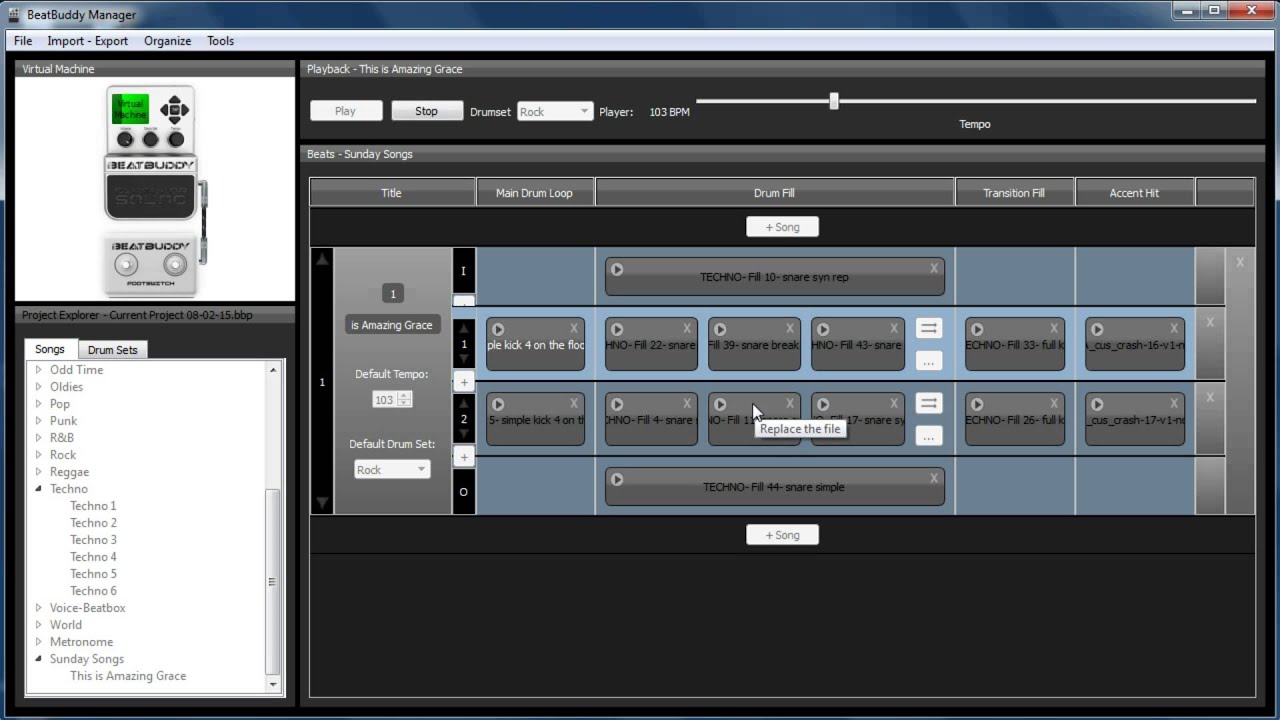Move song 1 up using the up arrow
Viewport: 1280px width, 720px height.
[322, 259]
